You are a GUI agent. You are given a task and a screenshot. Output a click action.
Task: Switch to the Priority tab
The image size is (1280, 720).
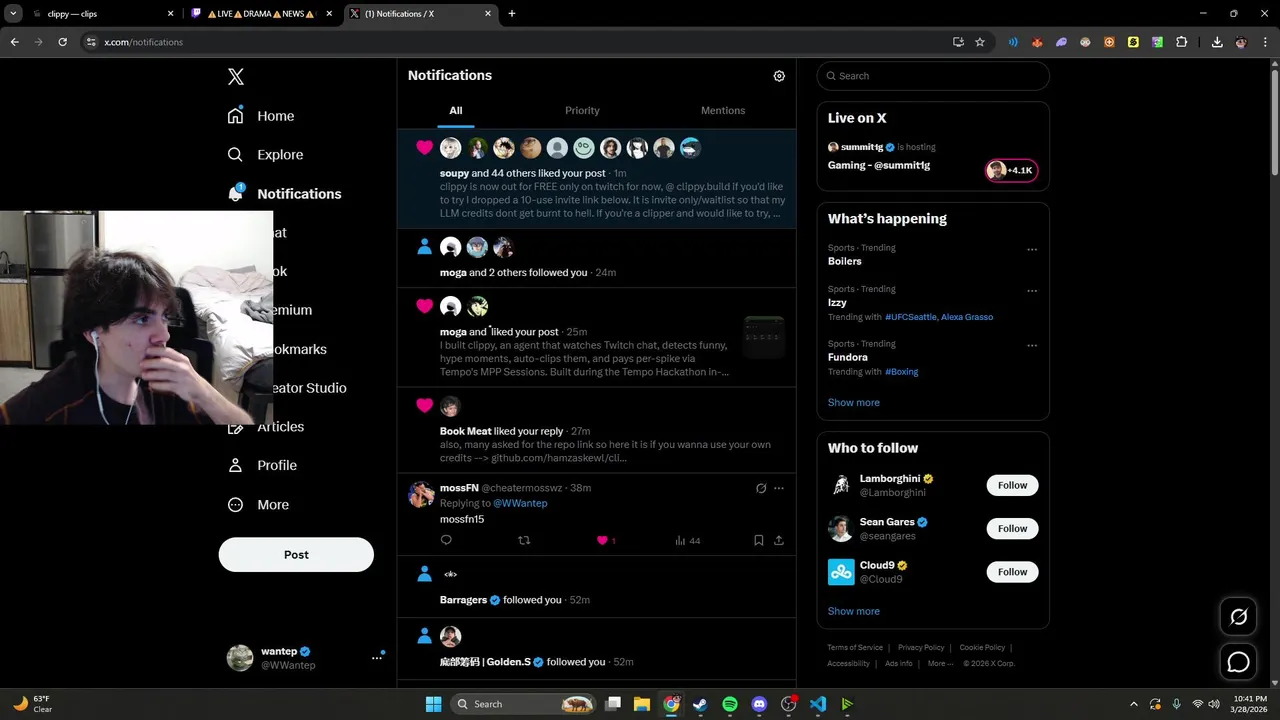[582, 111]
